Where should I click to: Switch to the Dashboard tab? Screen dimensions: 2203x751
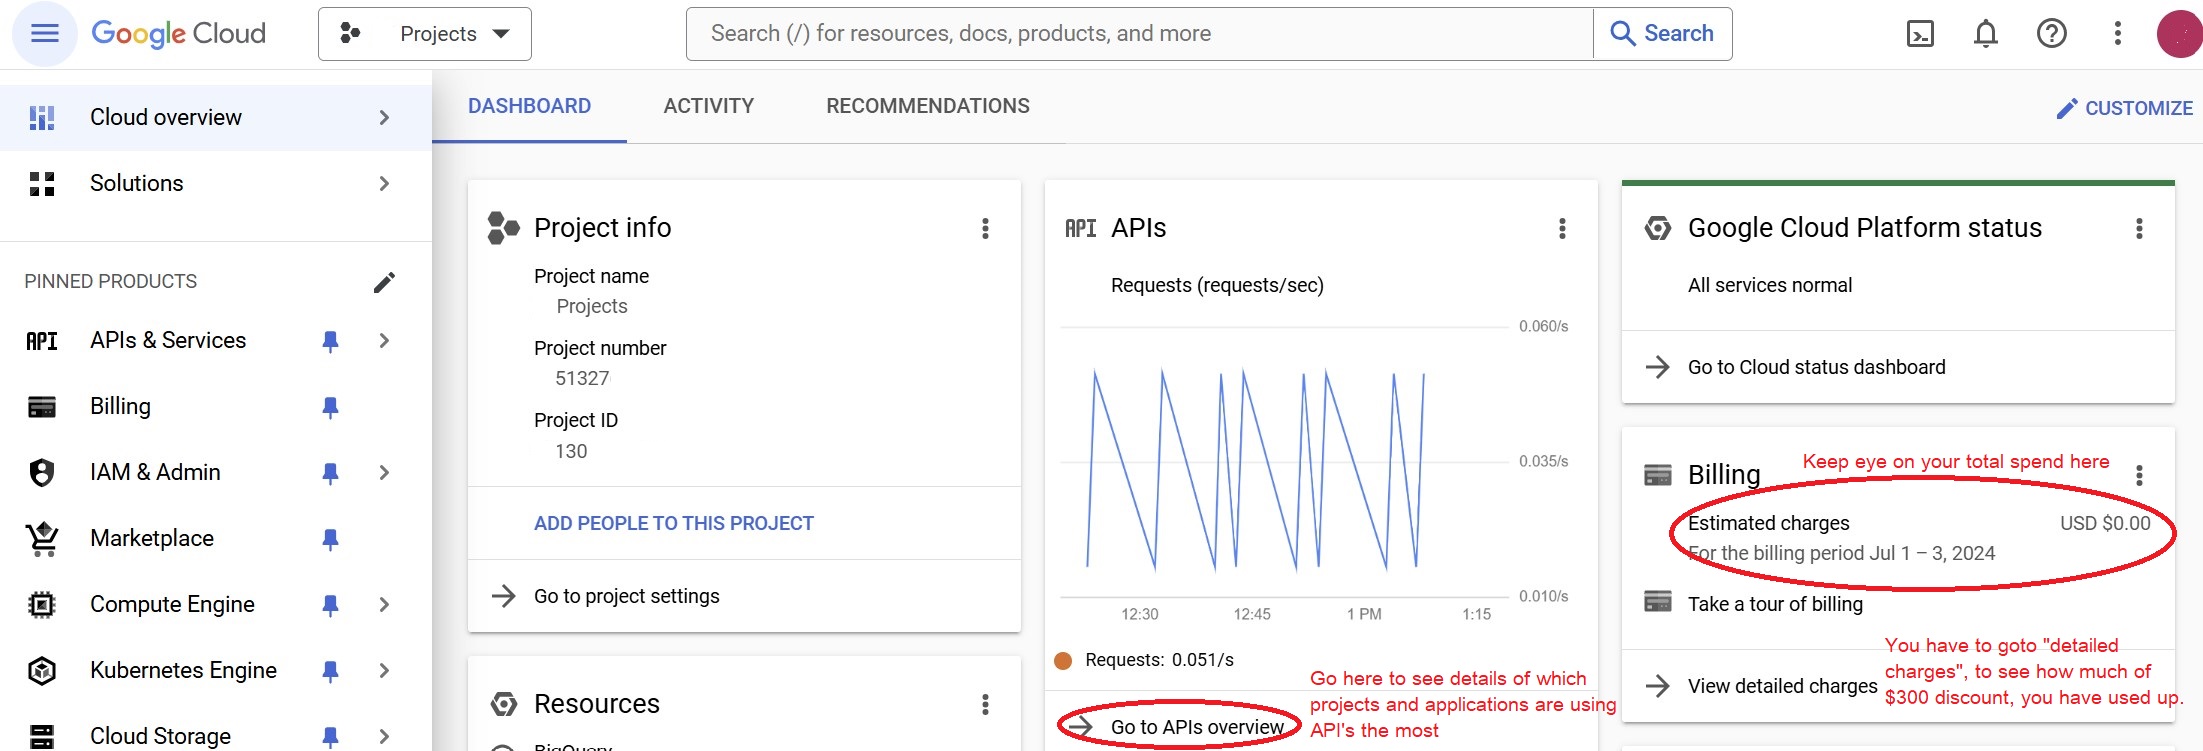pyautogui.click(x=530, y=106)
